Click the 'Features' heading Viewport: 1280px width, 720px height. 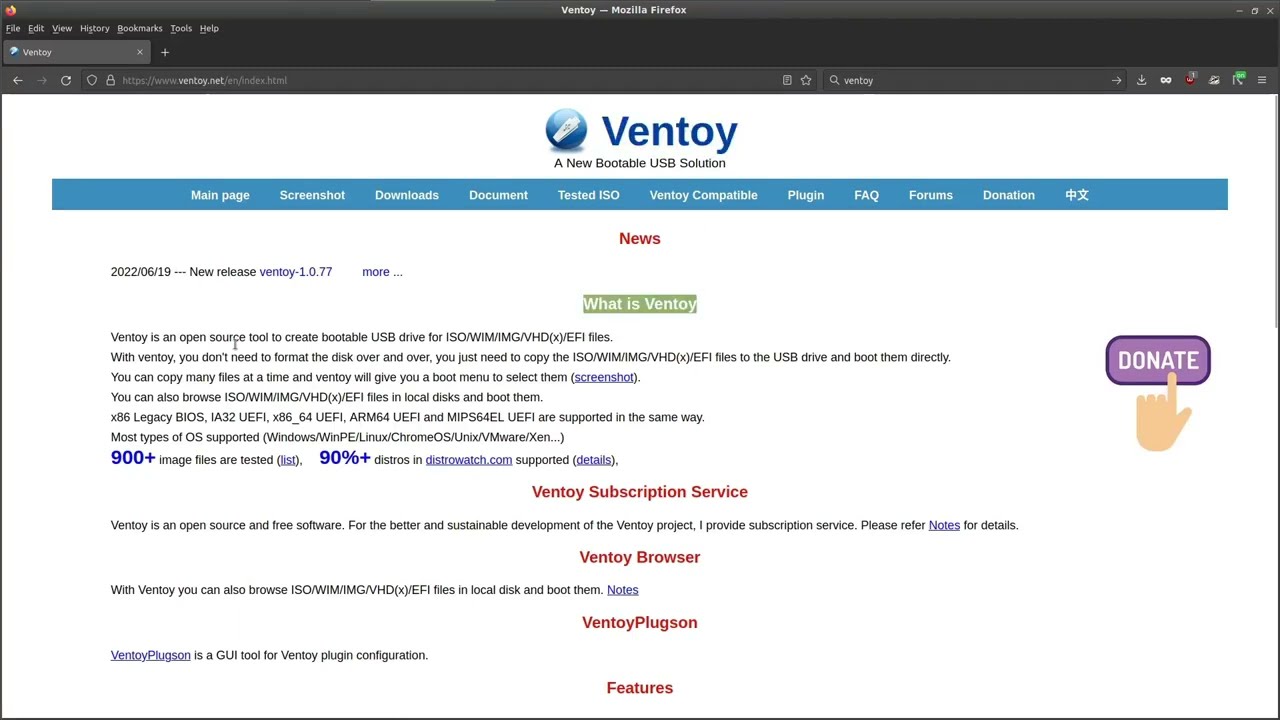point(640,688)
